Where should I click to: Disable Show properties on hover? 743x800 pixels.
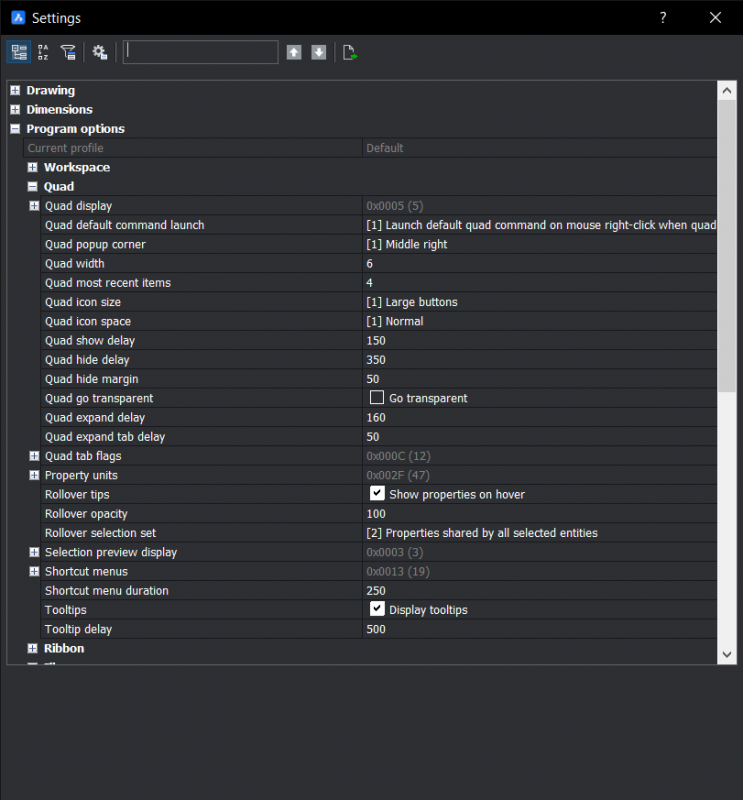tap(377, 493)
